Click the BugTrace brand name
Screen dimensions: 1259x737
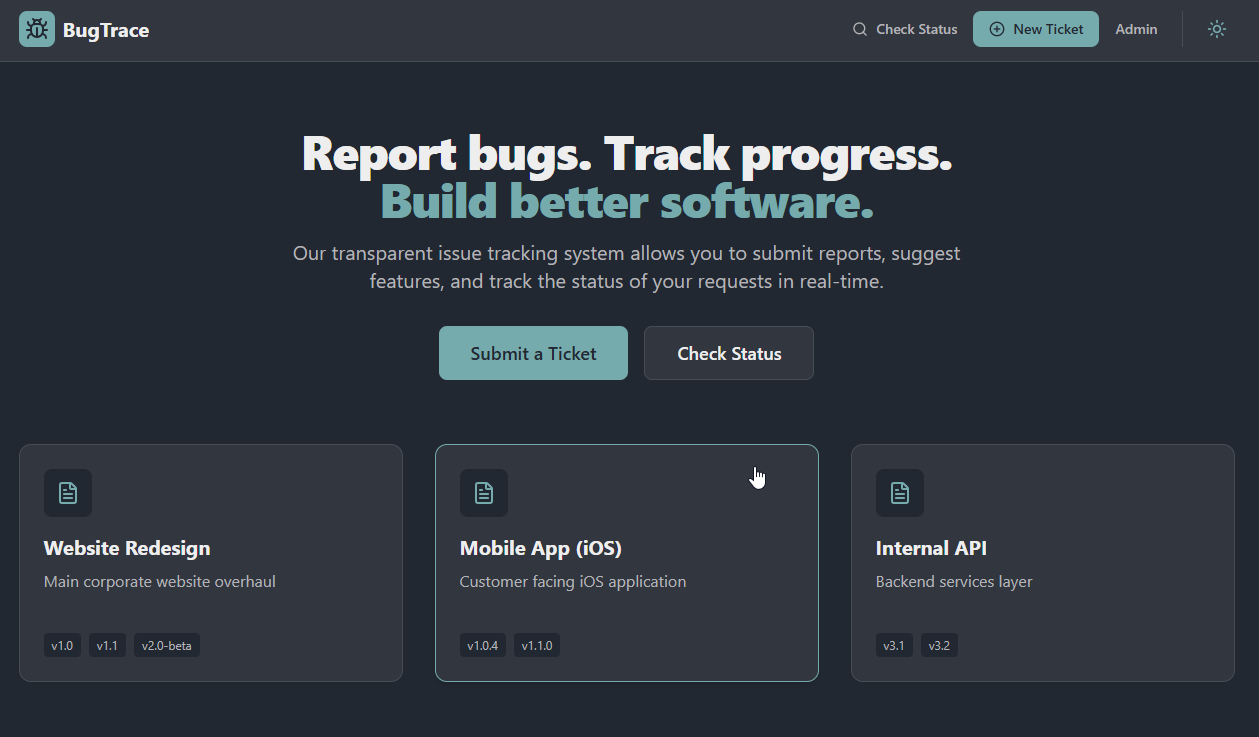click(x=106, y=30)
